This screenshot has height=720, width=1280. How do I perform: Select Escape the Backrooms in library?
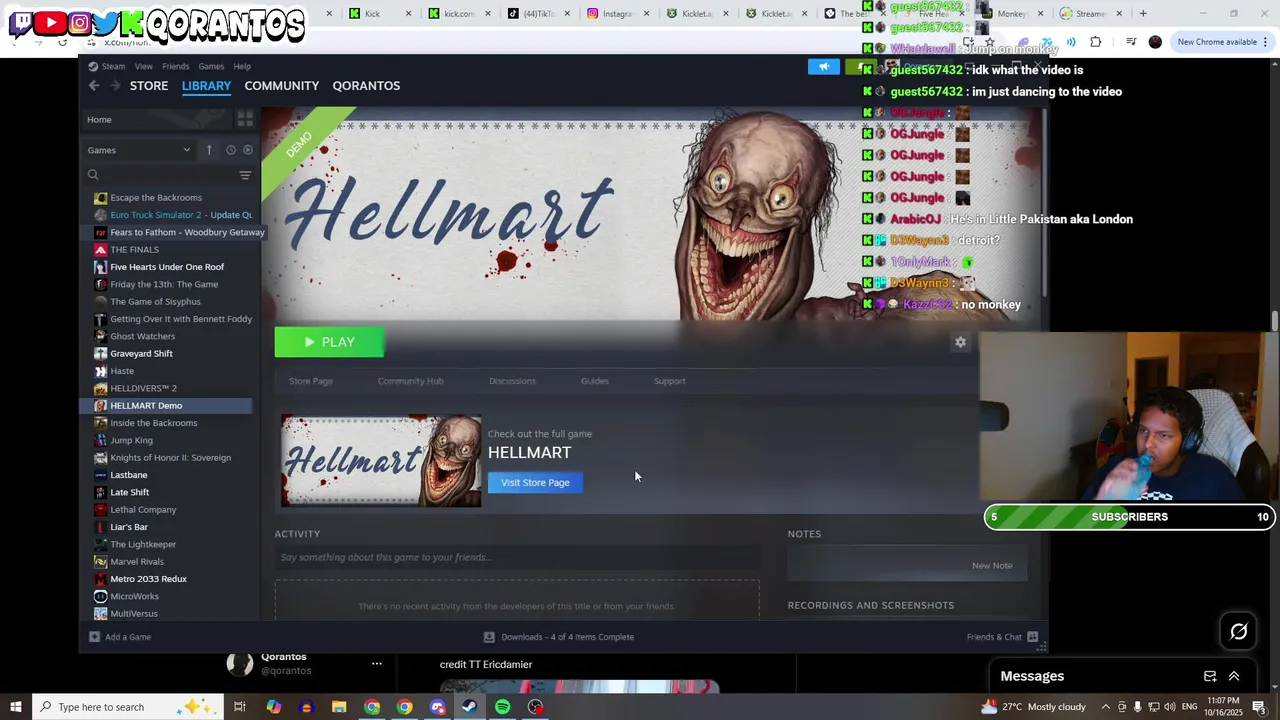(156, 198)
